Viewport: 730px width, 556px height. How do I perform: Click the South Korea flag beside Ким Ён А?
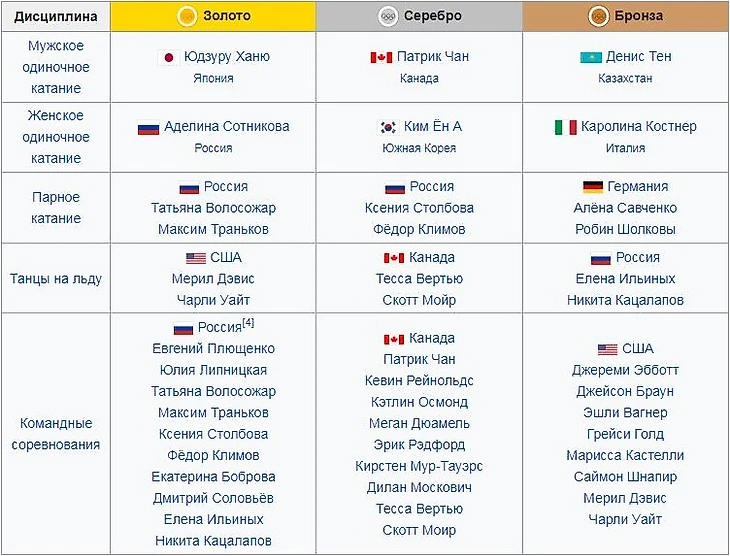coord(388,127)
